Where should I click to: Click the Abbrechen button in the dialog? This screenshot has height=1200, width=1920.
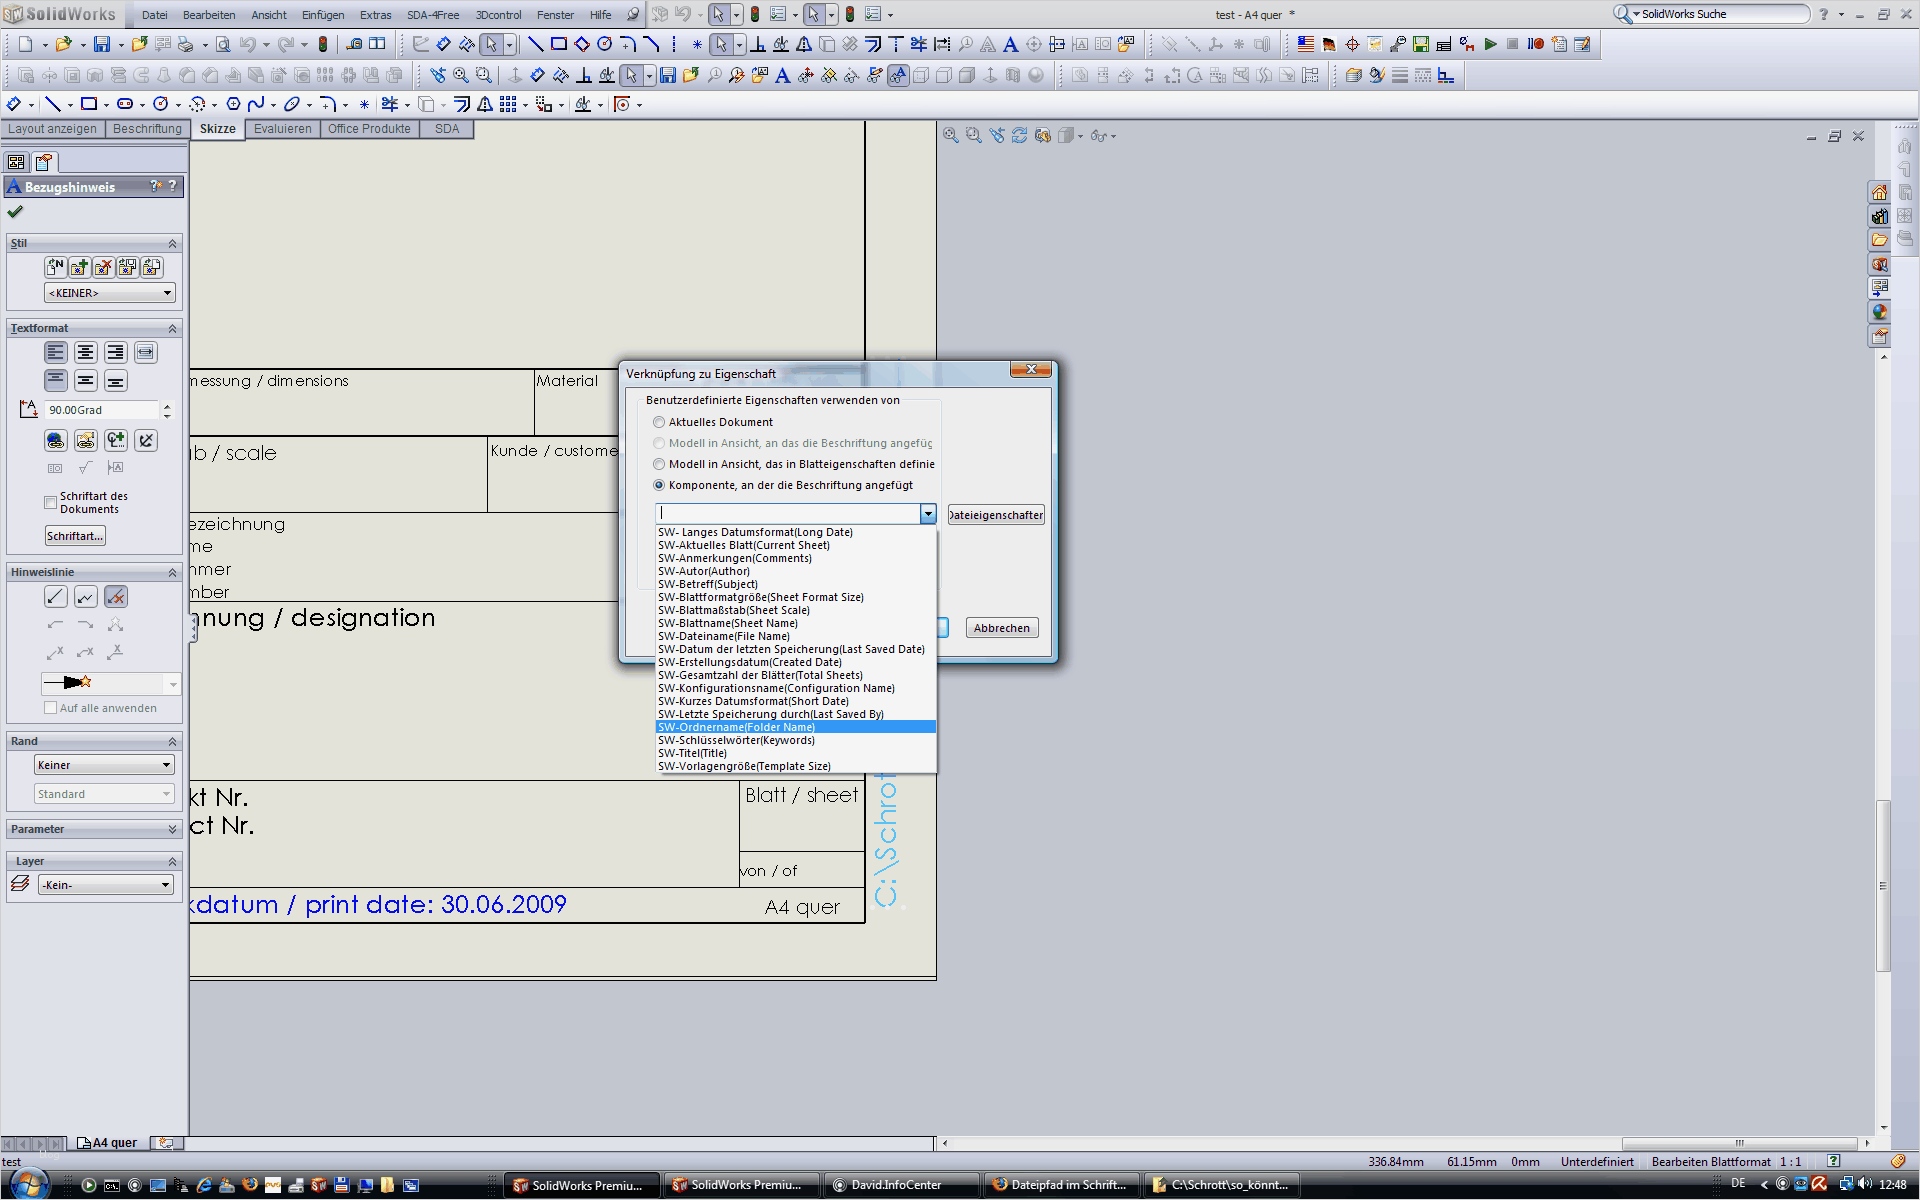coord(1001,627)
